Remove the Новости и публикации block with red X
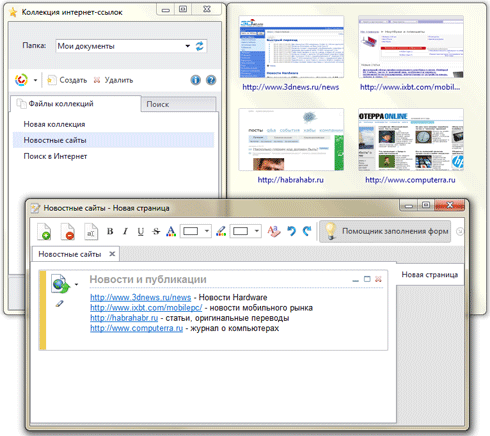This screenshot has width=490, height=436. pyautogui.click(x=378, y=279)
